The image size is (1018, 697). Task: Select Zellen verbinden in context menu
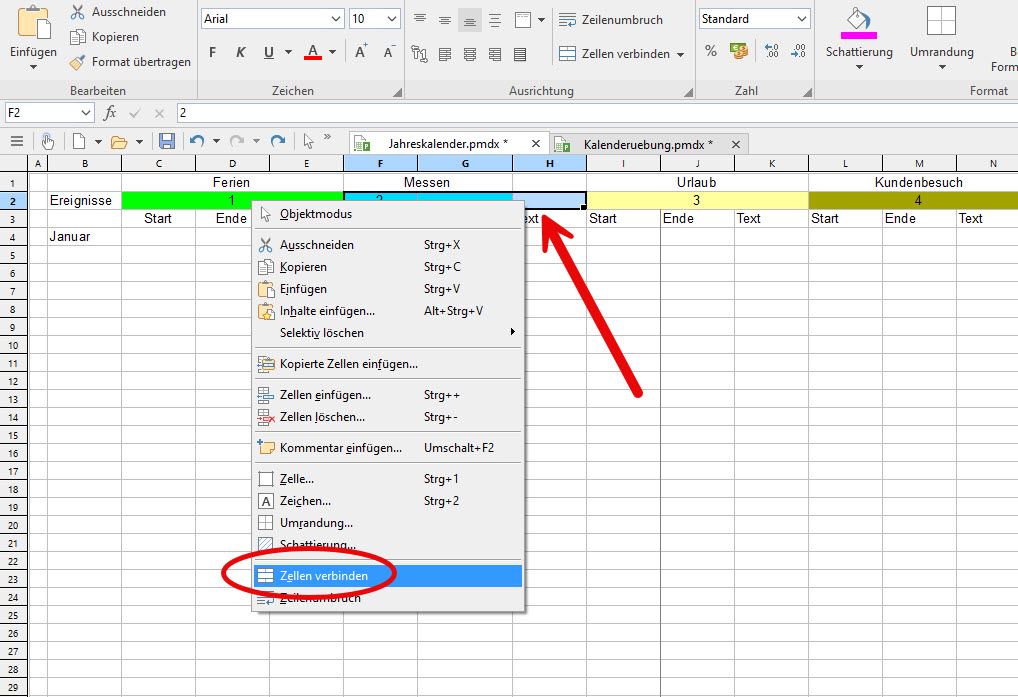coord(323,576)
